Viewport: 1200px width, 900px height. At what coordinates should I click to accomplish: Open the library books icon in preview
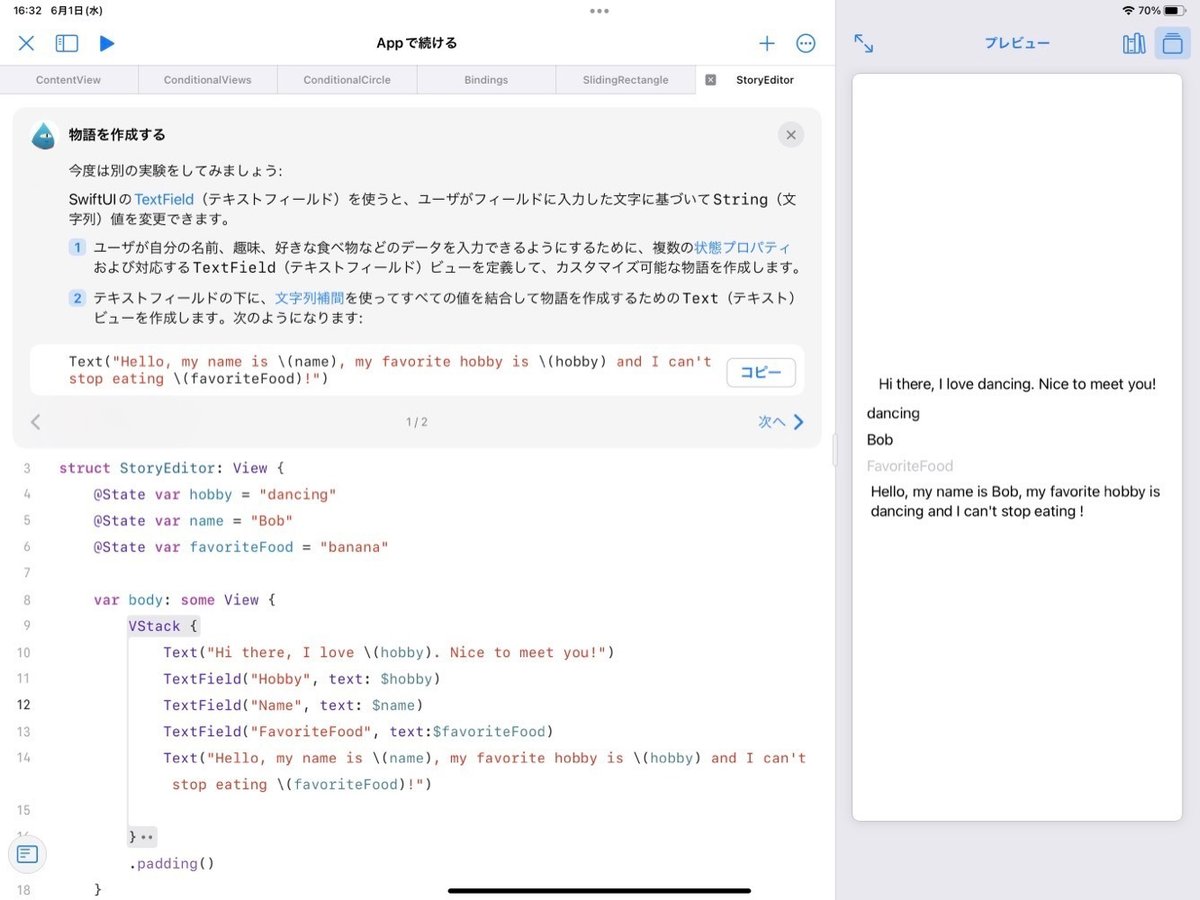(x=1134, y=43)
